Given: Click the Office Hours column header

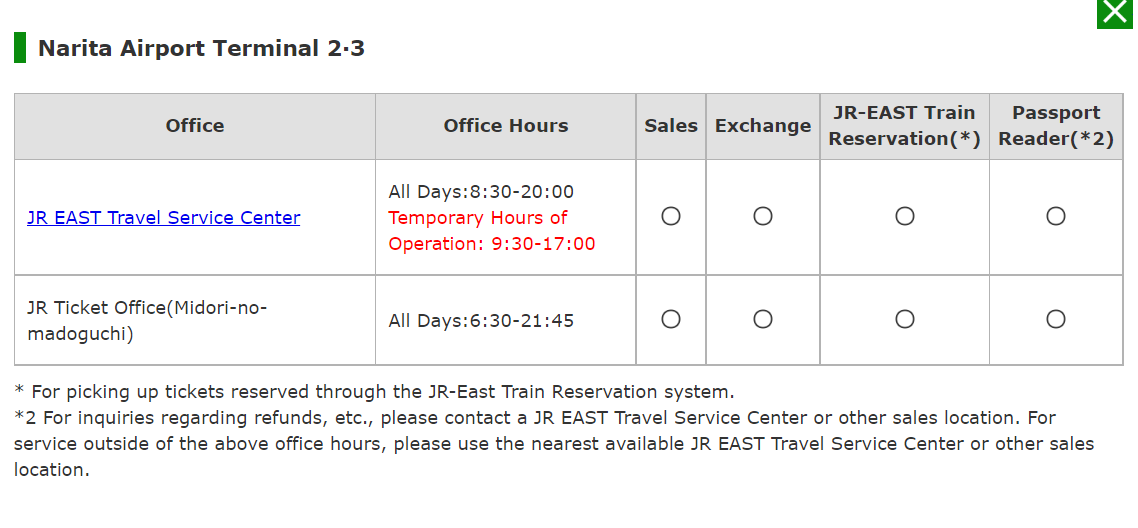Looking at the screenshot, I should tap(506, 126).
